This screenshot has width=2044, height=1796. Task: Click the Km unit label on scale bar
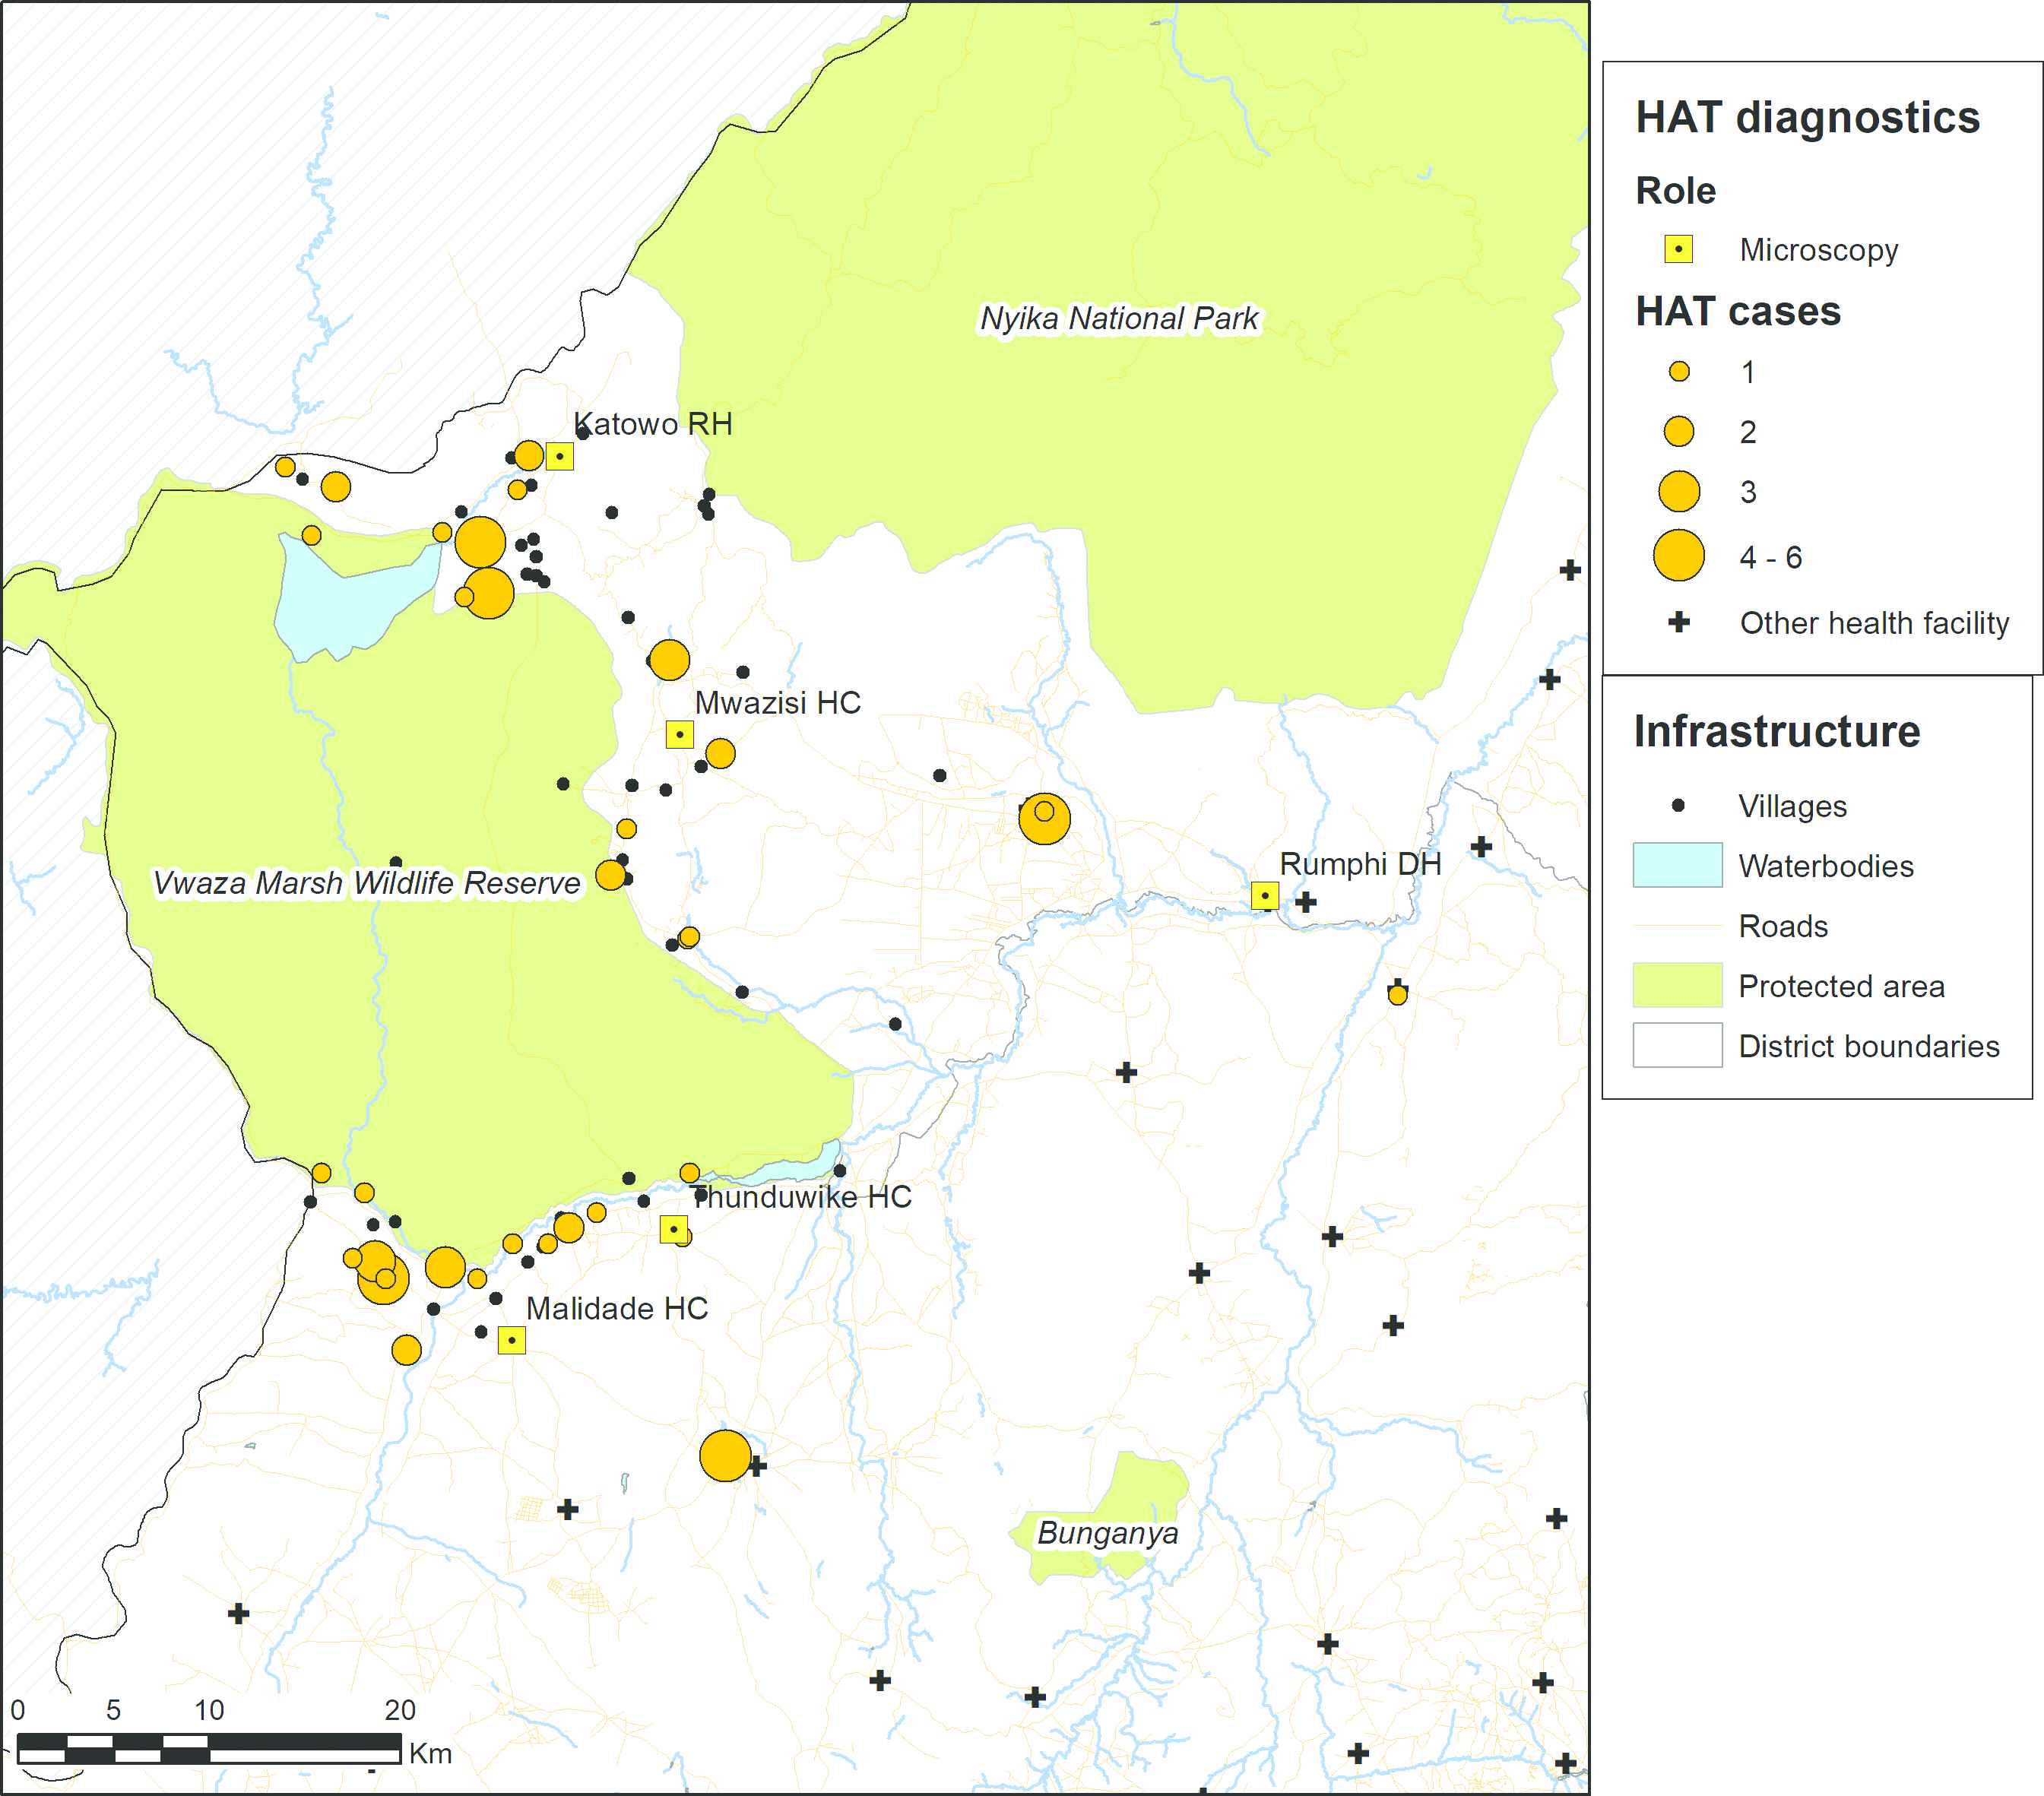[431, 1754]
